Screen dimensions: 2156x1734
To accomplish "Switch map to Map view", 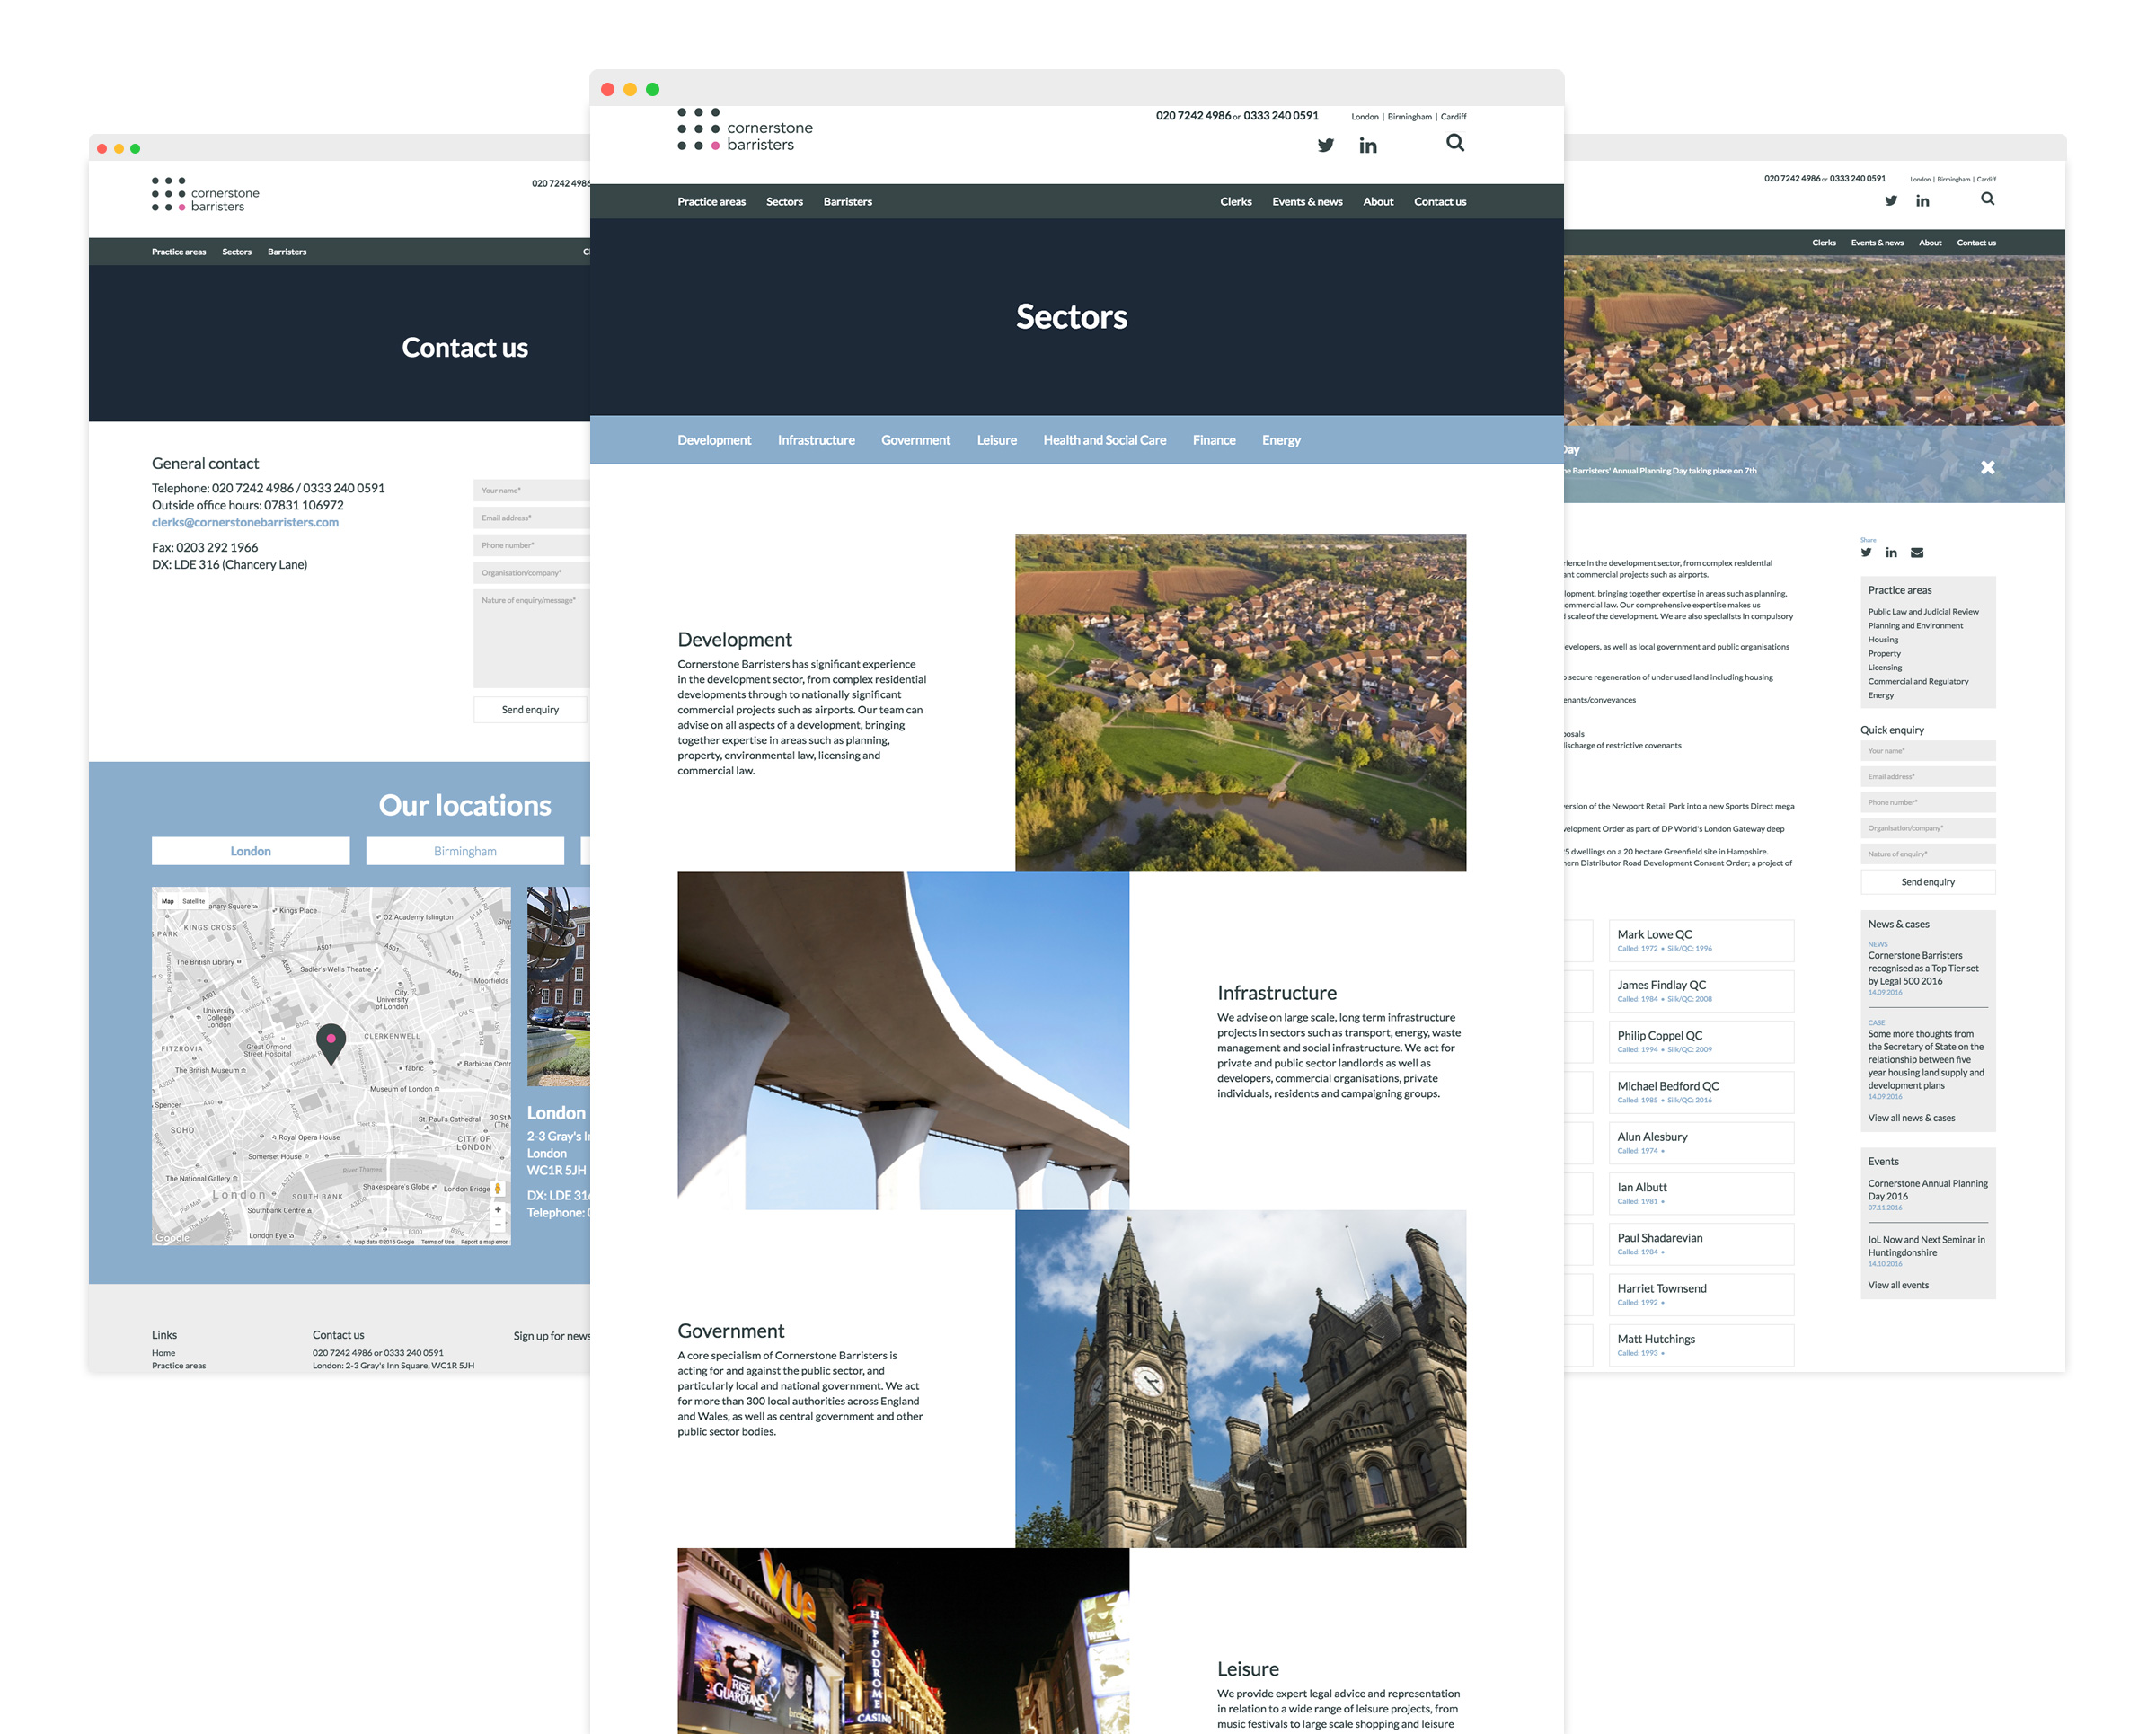I will [168, 901].
